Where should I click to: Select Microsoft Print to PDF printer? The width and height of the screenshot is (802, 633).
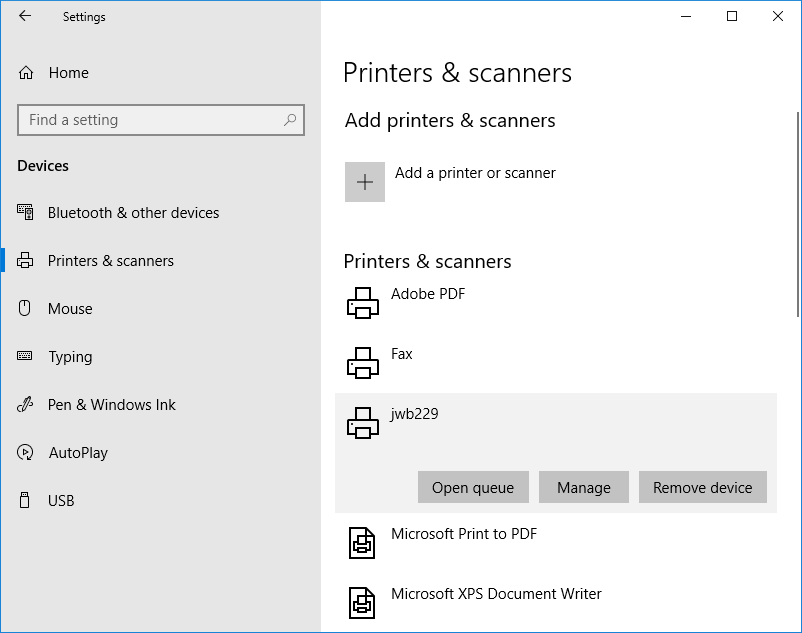point(464,534)
